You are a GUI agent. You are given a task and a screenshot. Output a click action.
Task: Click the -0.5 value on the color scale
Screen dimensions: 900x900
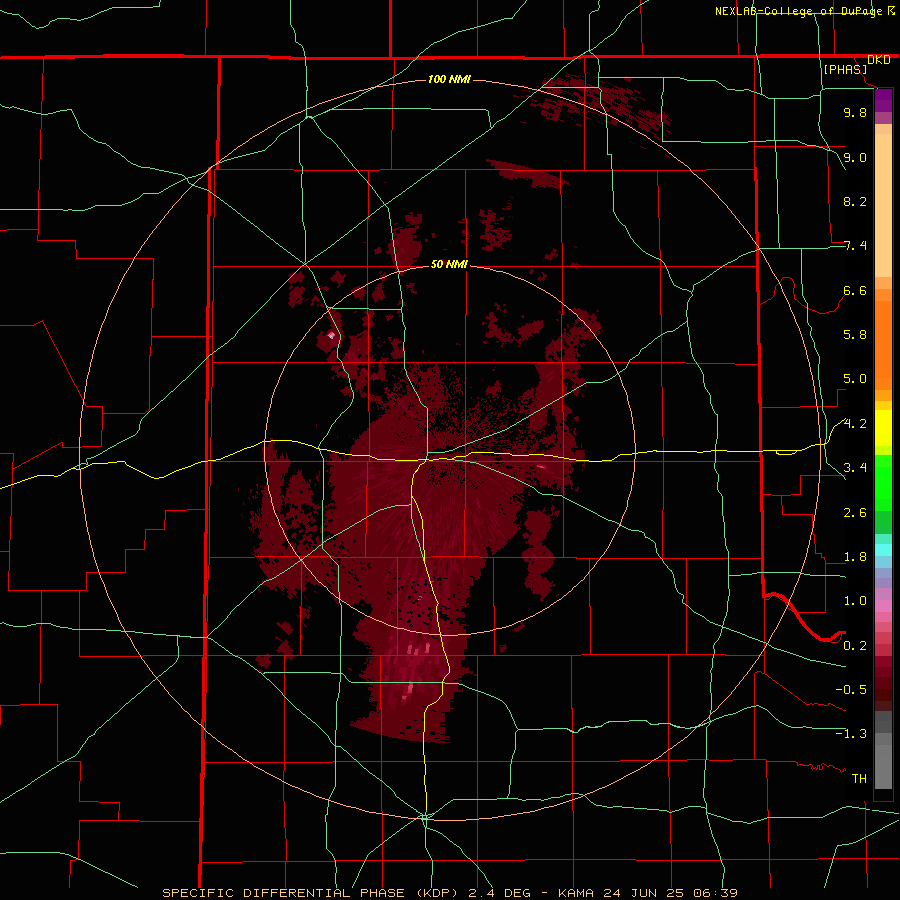coord(851,690)
